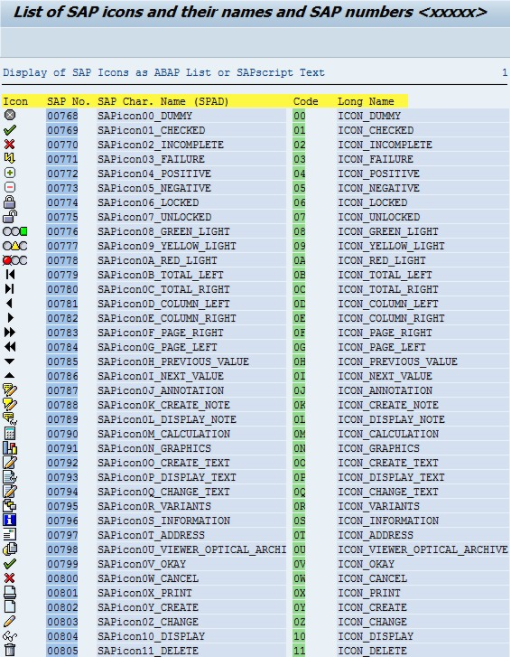Screen dimensions: 510x657
Task: Click the bar chart graphics icon
Action: click(x=10, y=448)
